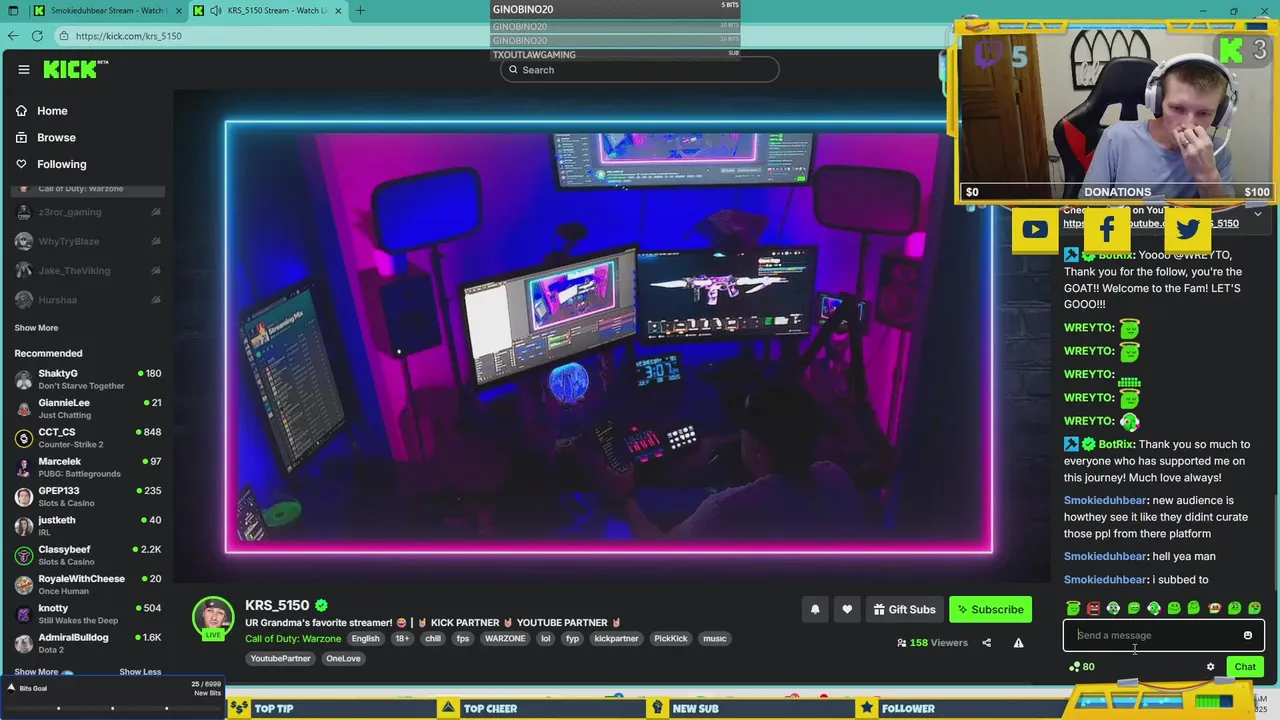
Task: Open offline followed channel WhyTryBlaze
Action: [x=88, y=241]
